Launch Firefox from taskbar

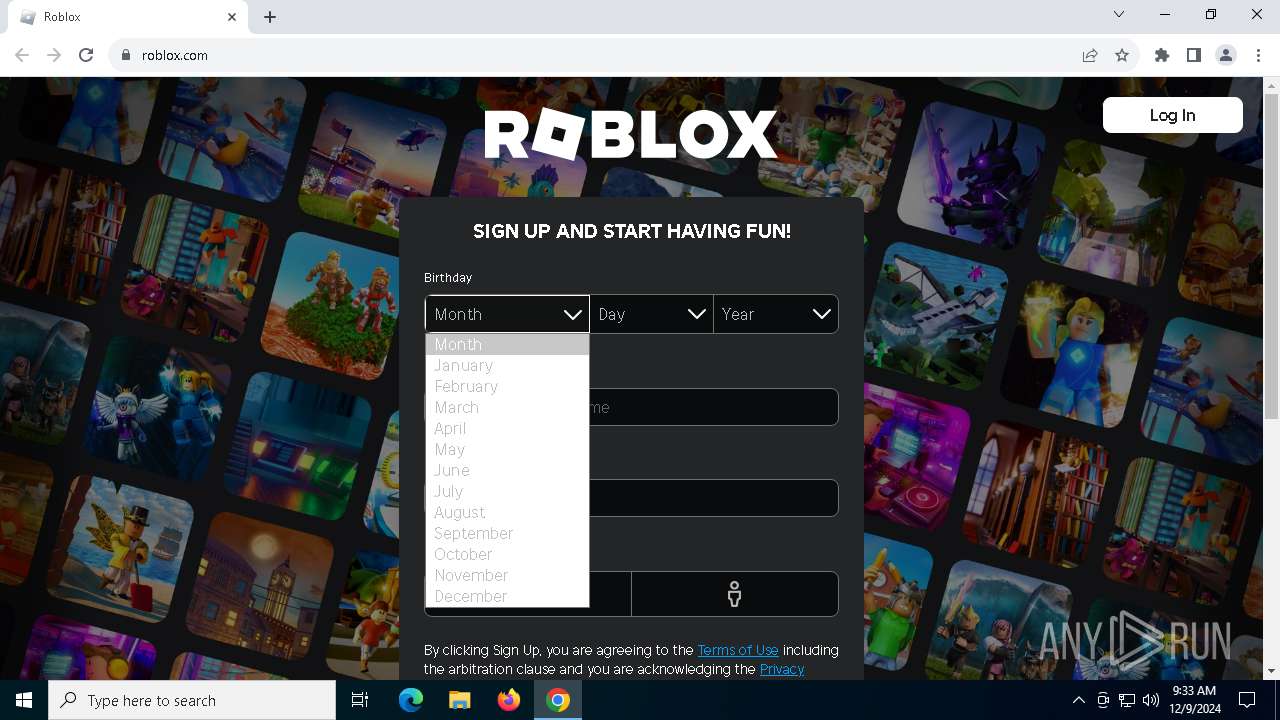pyautogui.click(x=509, y=700)
